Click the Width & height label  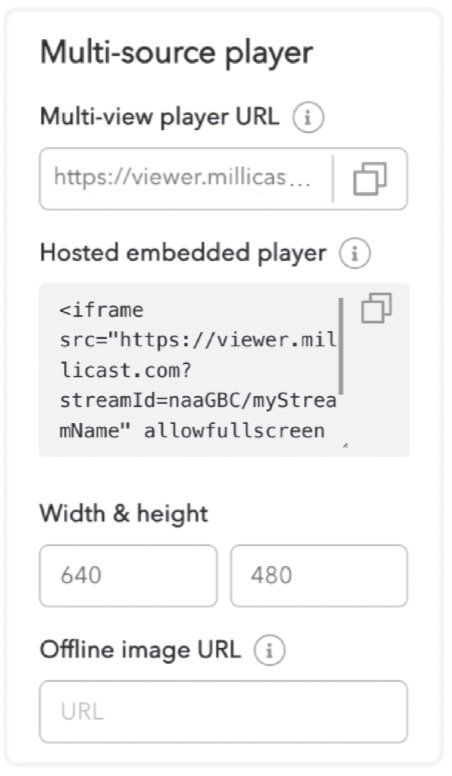click(124, 514)
